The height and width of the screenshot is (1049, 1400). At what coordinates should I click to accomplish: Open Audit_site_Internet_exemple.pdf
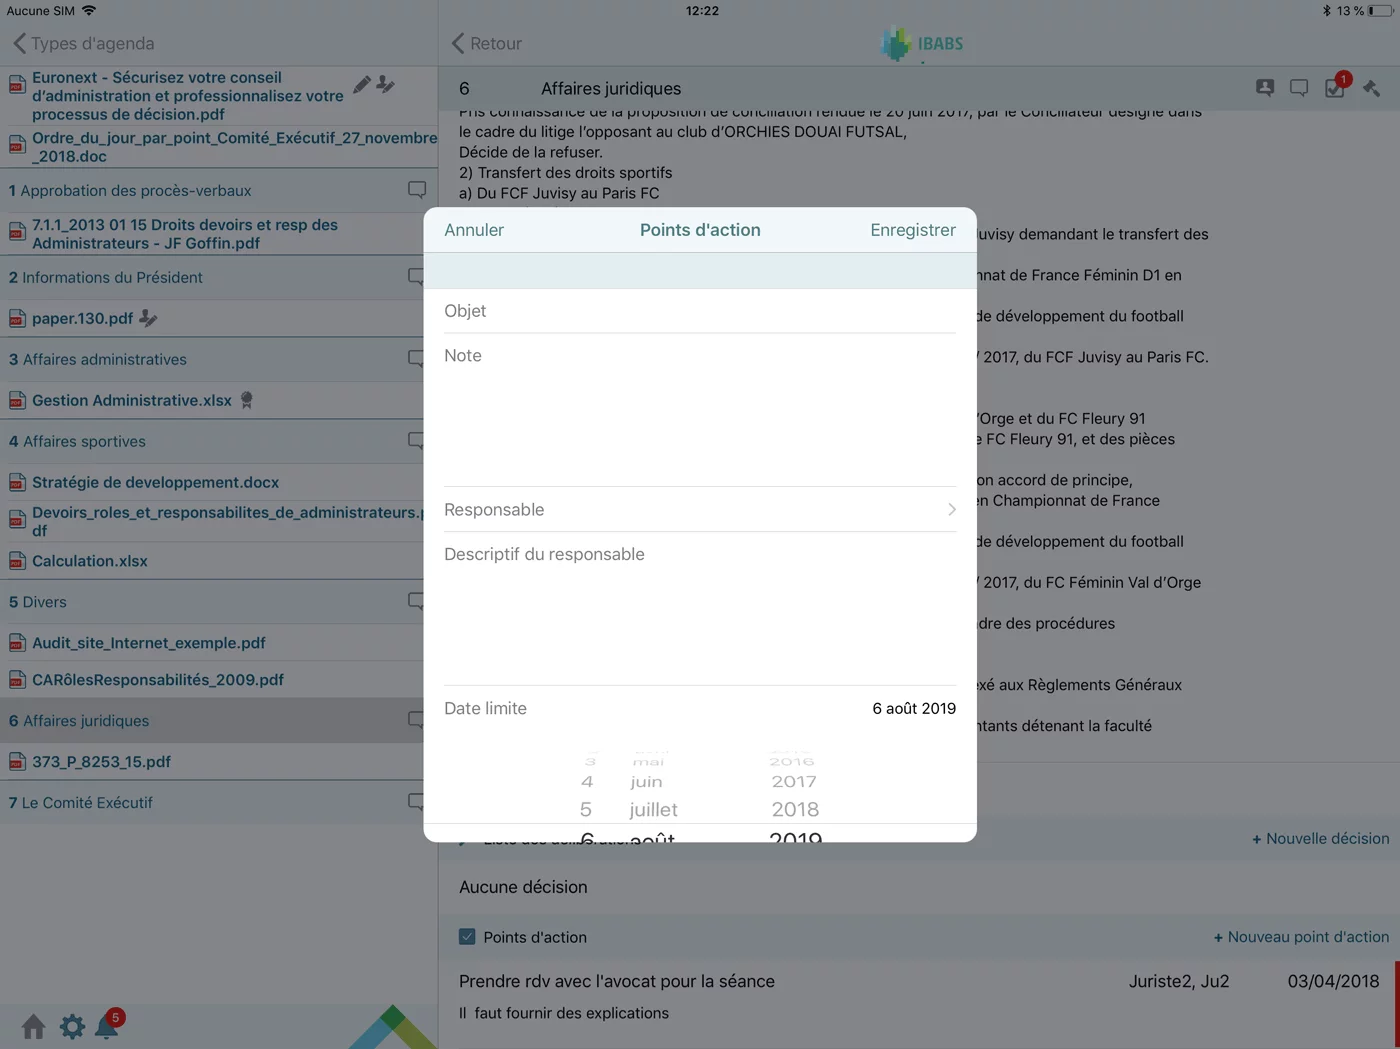tap(149, 643)
